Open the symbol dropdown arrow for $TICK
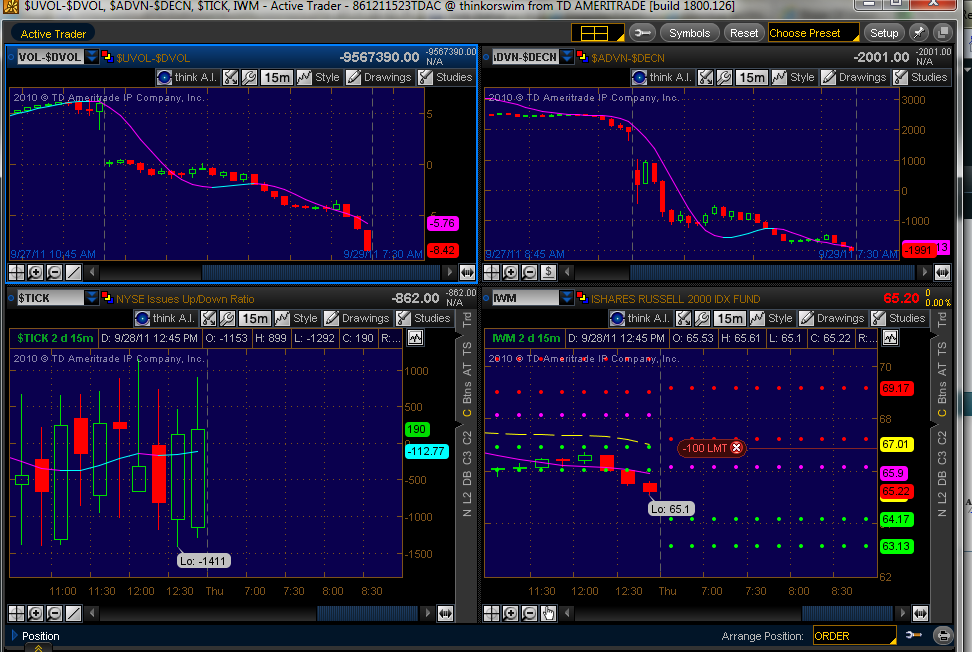 click(92, 298)
